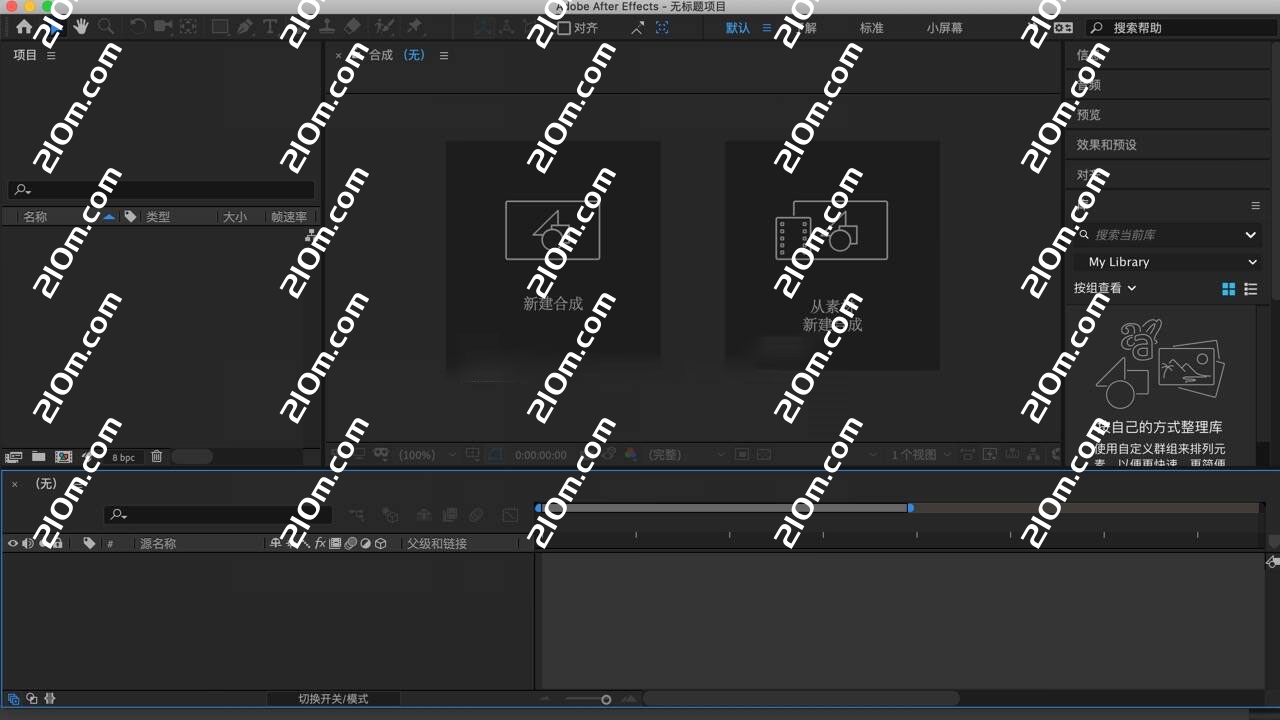Select the Roto Brush tool
The image size is (1280, 720).
[385, 27]
